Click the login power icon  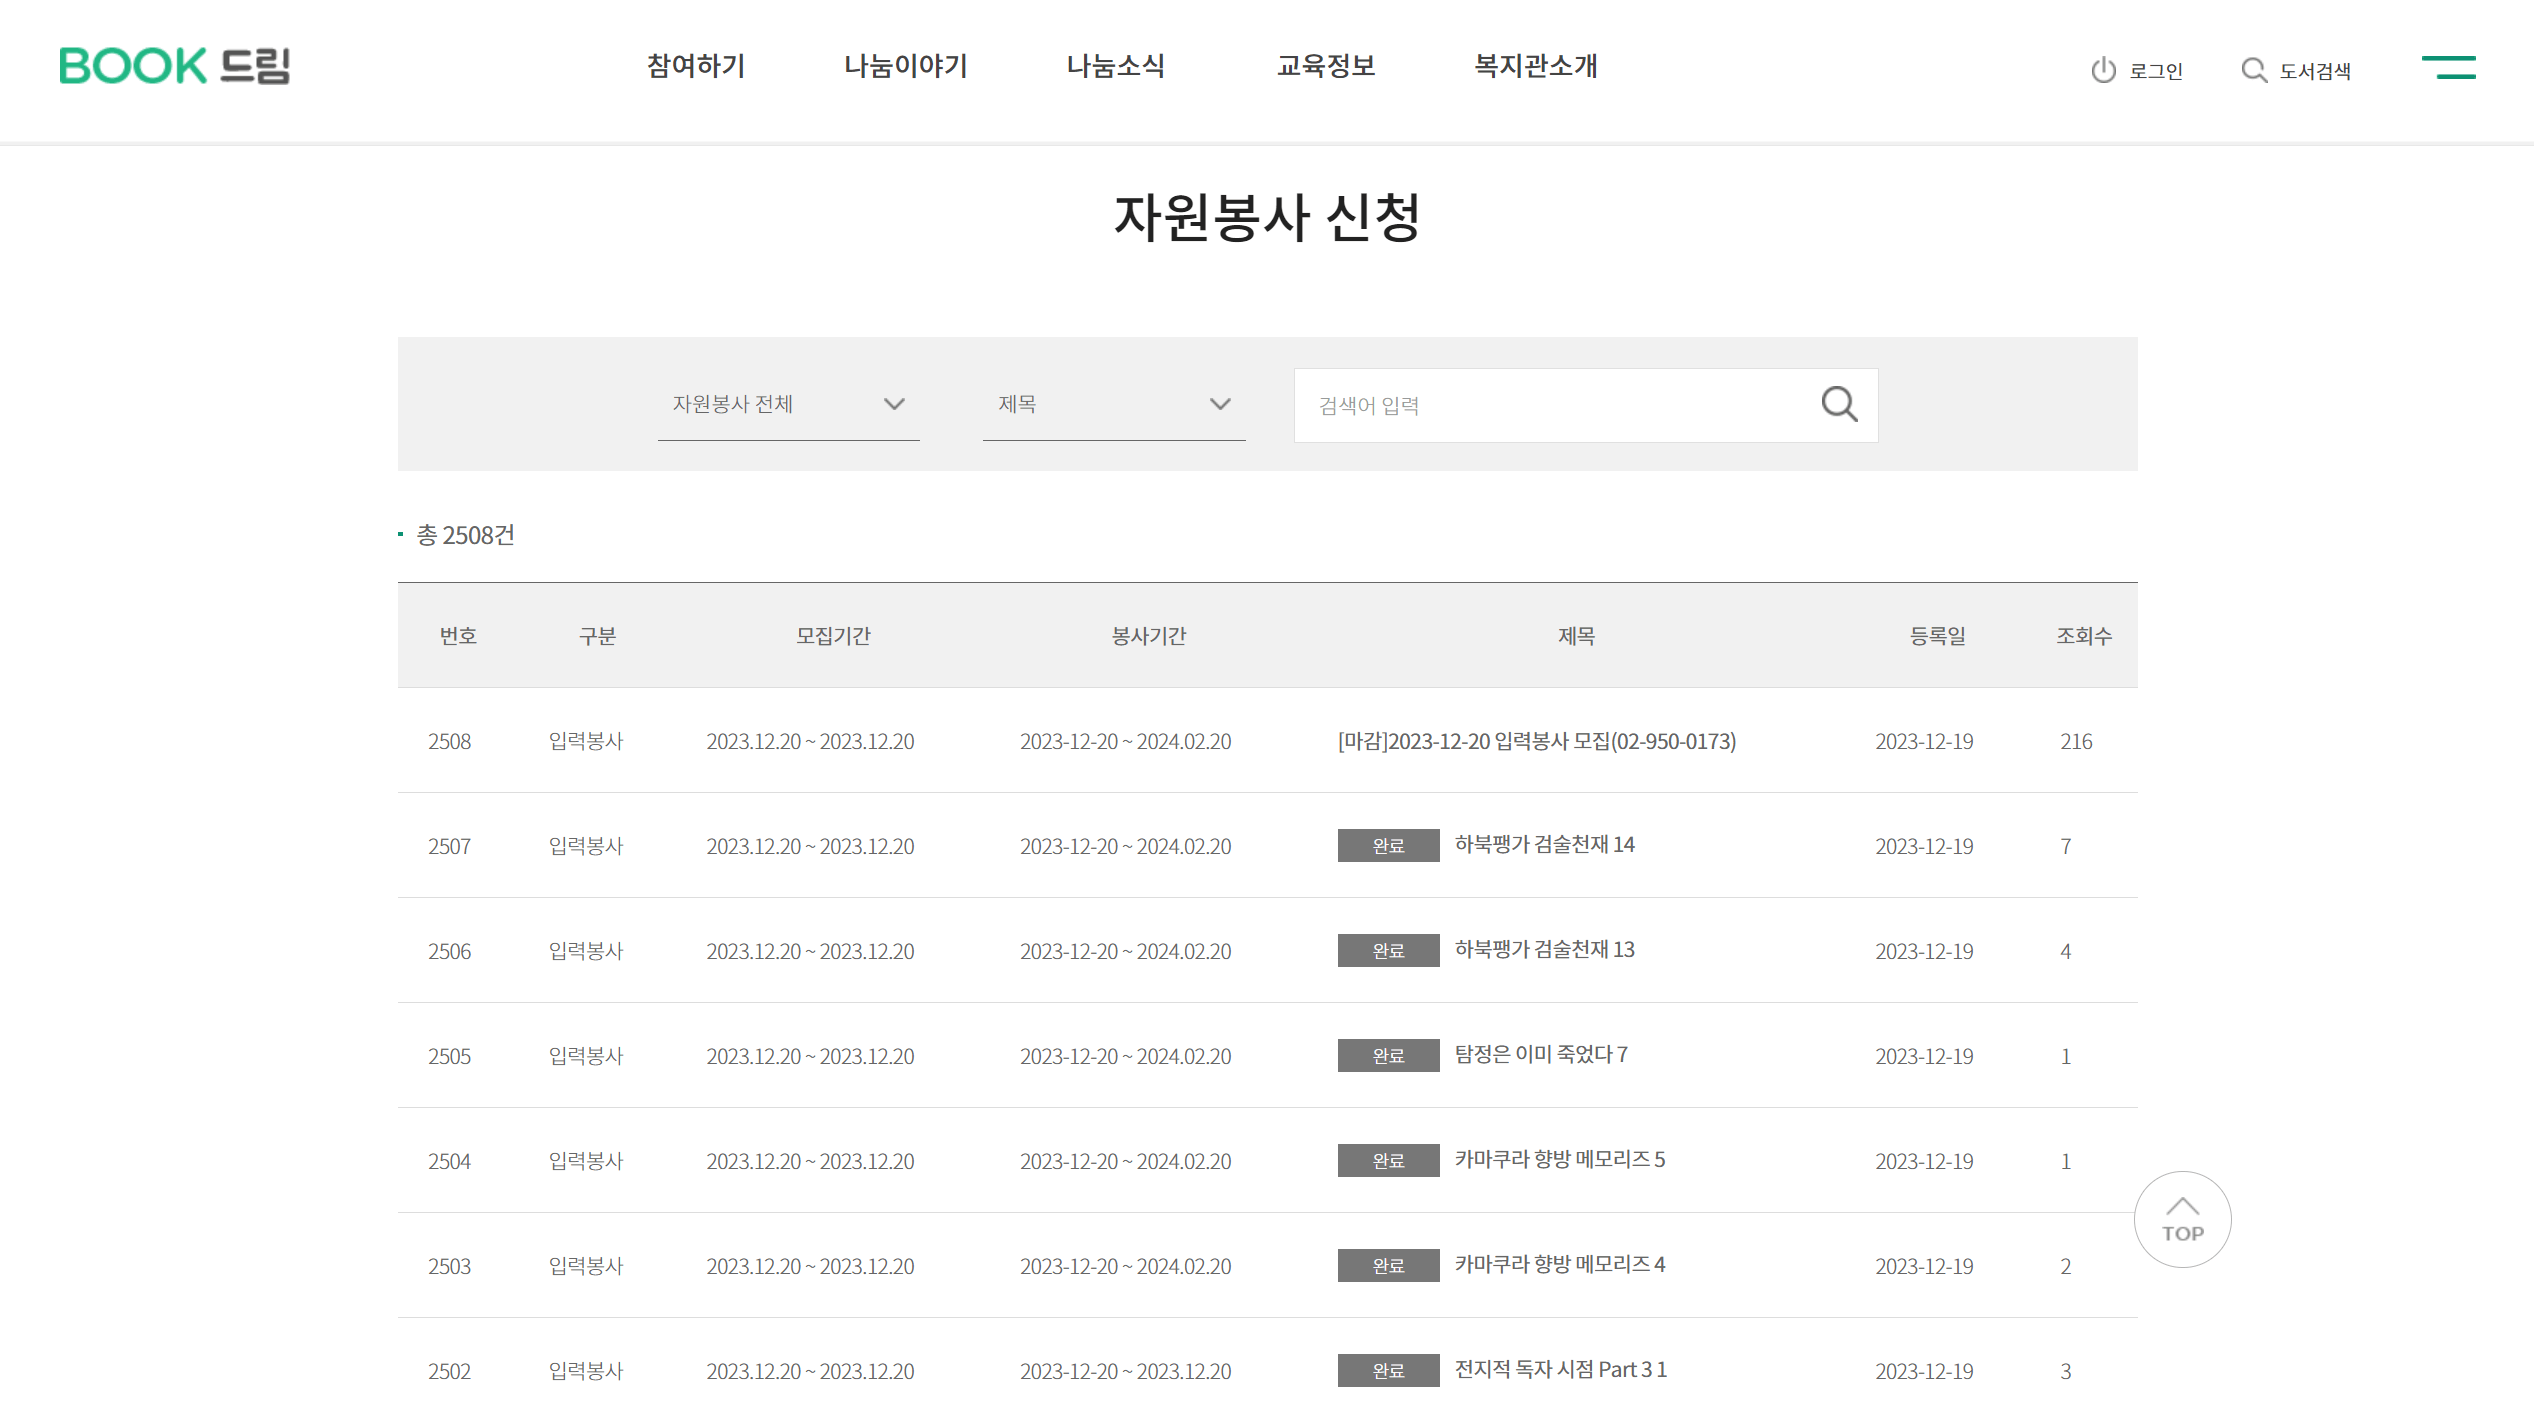[2103, 70]
